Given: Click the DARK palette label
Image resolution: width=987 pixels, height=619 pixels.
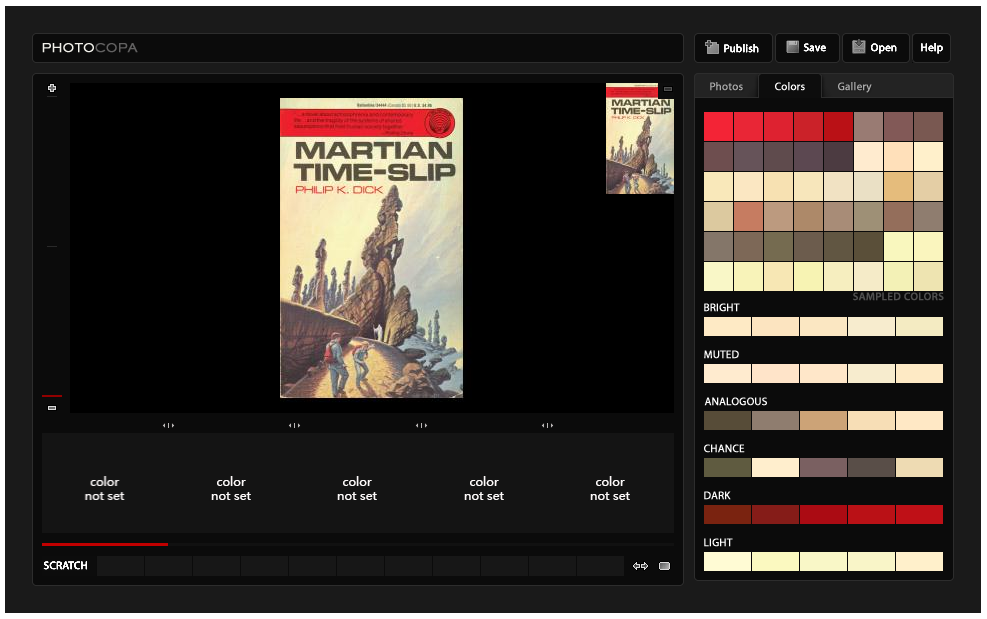Looking at the screenshot, I should pos(717,496).
